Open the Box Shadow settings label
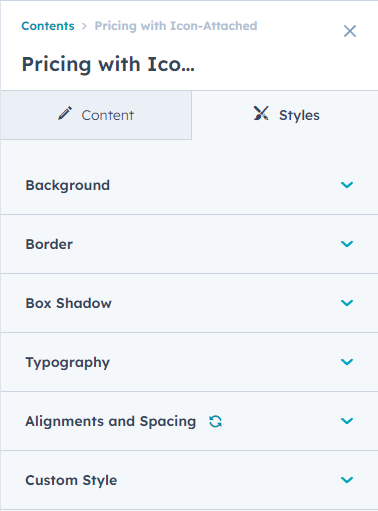Screen dimensions: 378x511 click(x=69, y=303)
